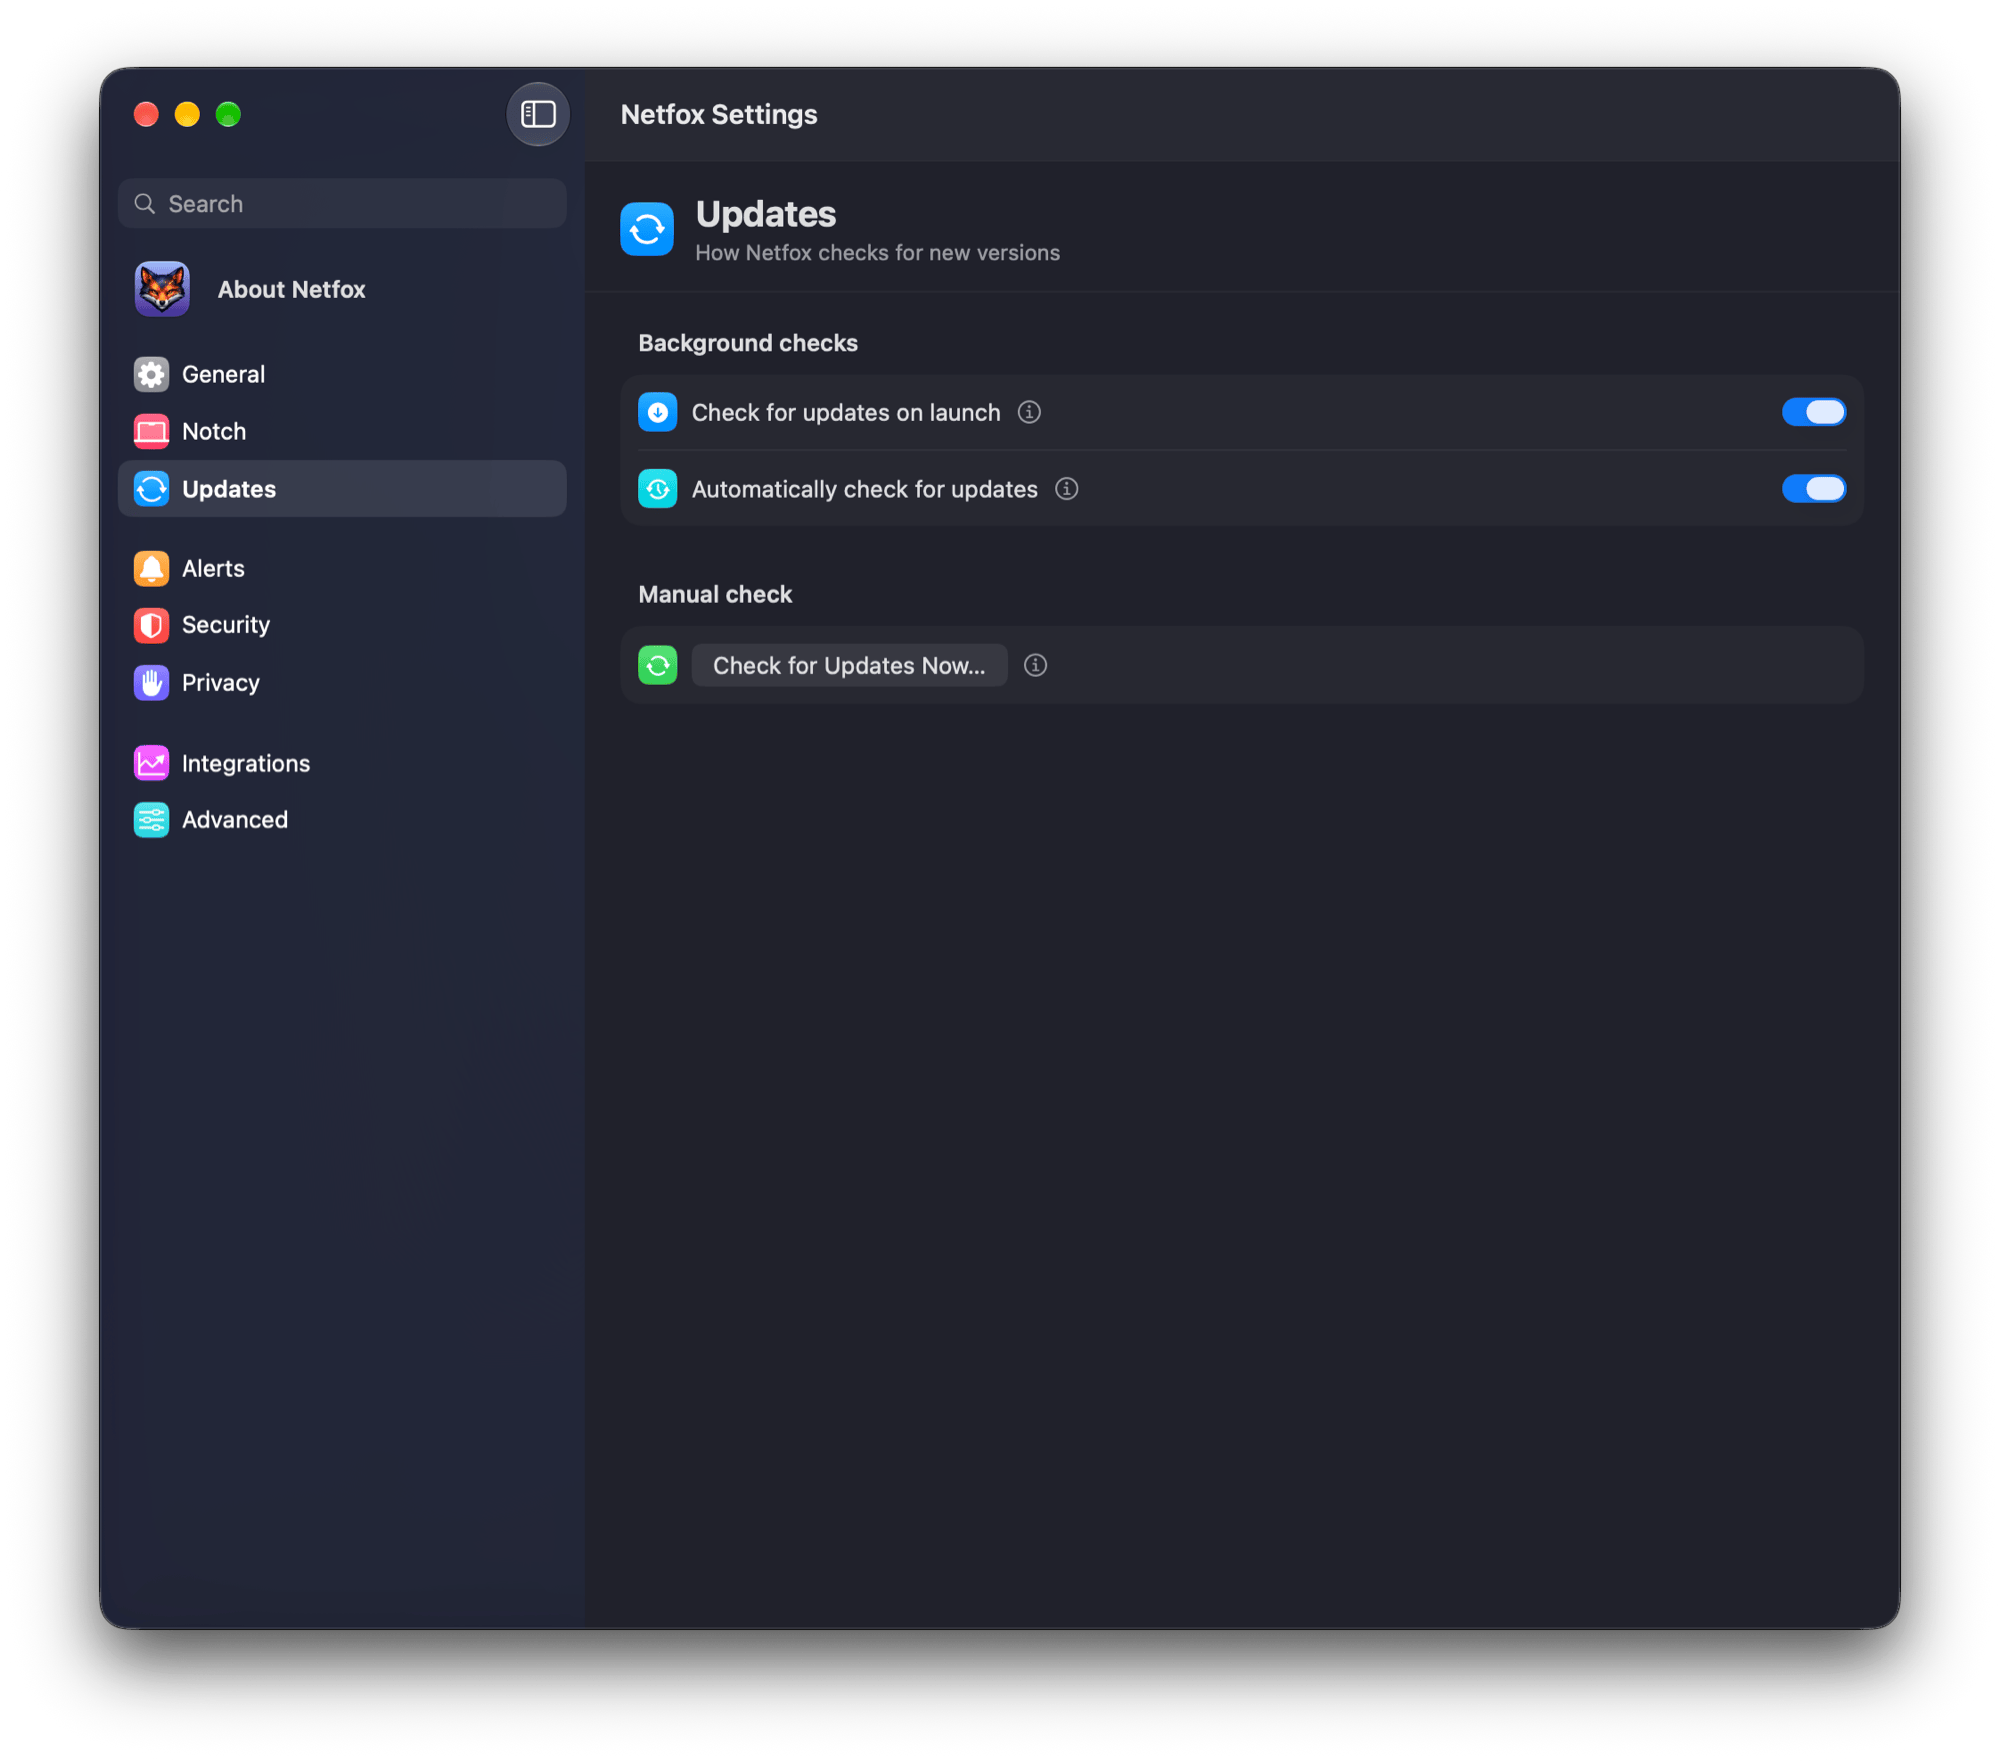Click the Security shield icon
This screenshot has width=2000, height=1761.
(x=151, y=625)
